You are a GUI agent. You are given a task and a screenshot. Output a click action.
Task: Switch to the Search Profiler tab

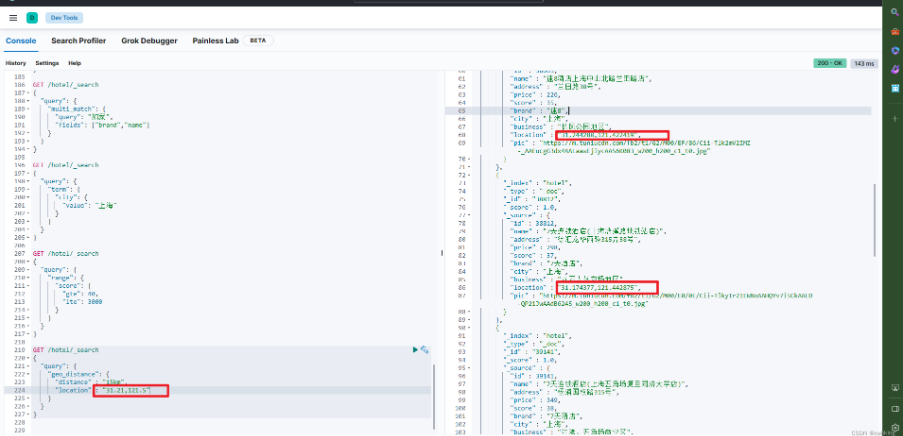point(79,41)
